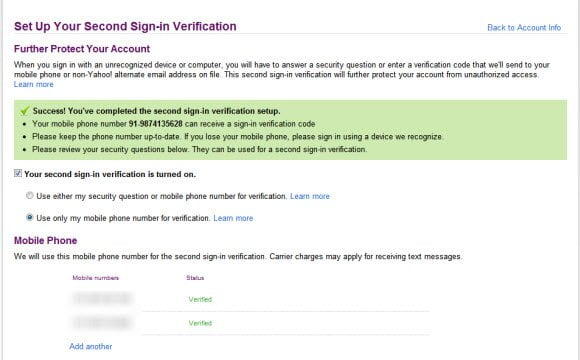Click the first Verified status label
The height and width of the screenshot is (360, 580).
tap(200, 299)
